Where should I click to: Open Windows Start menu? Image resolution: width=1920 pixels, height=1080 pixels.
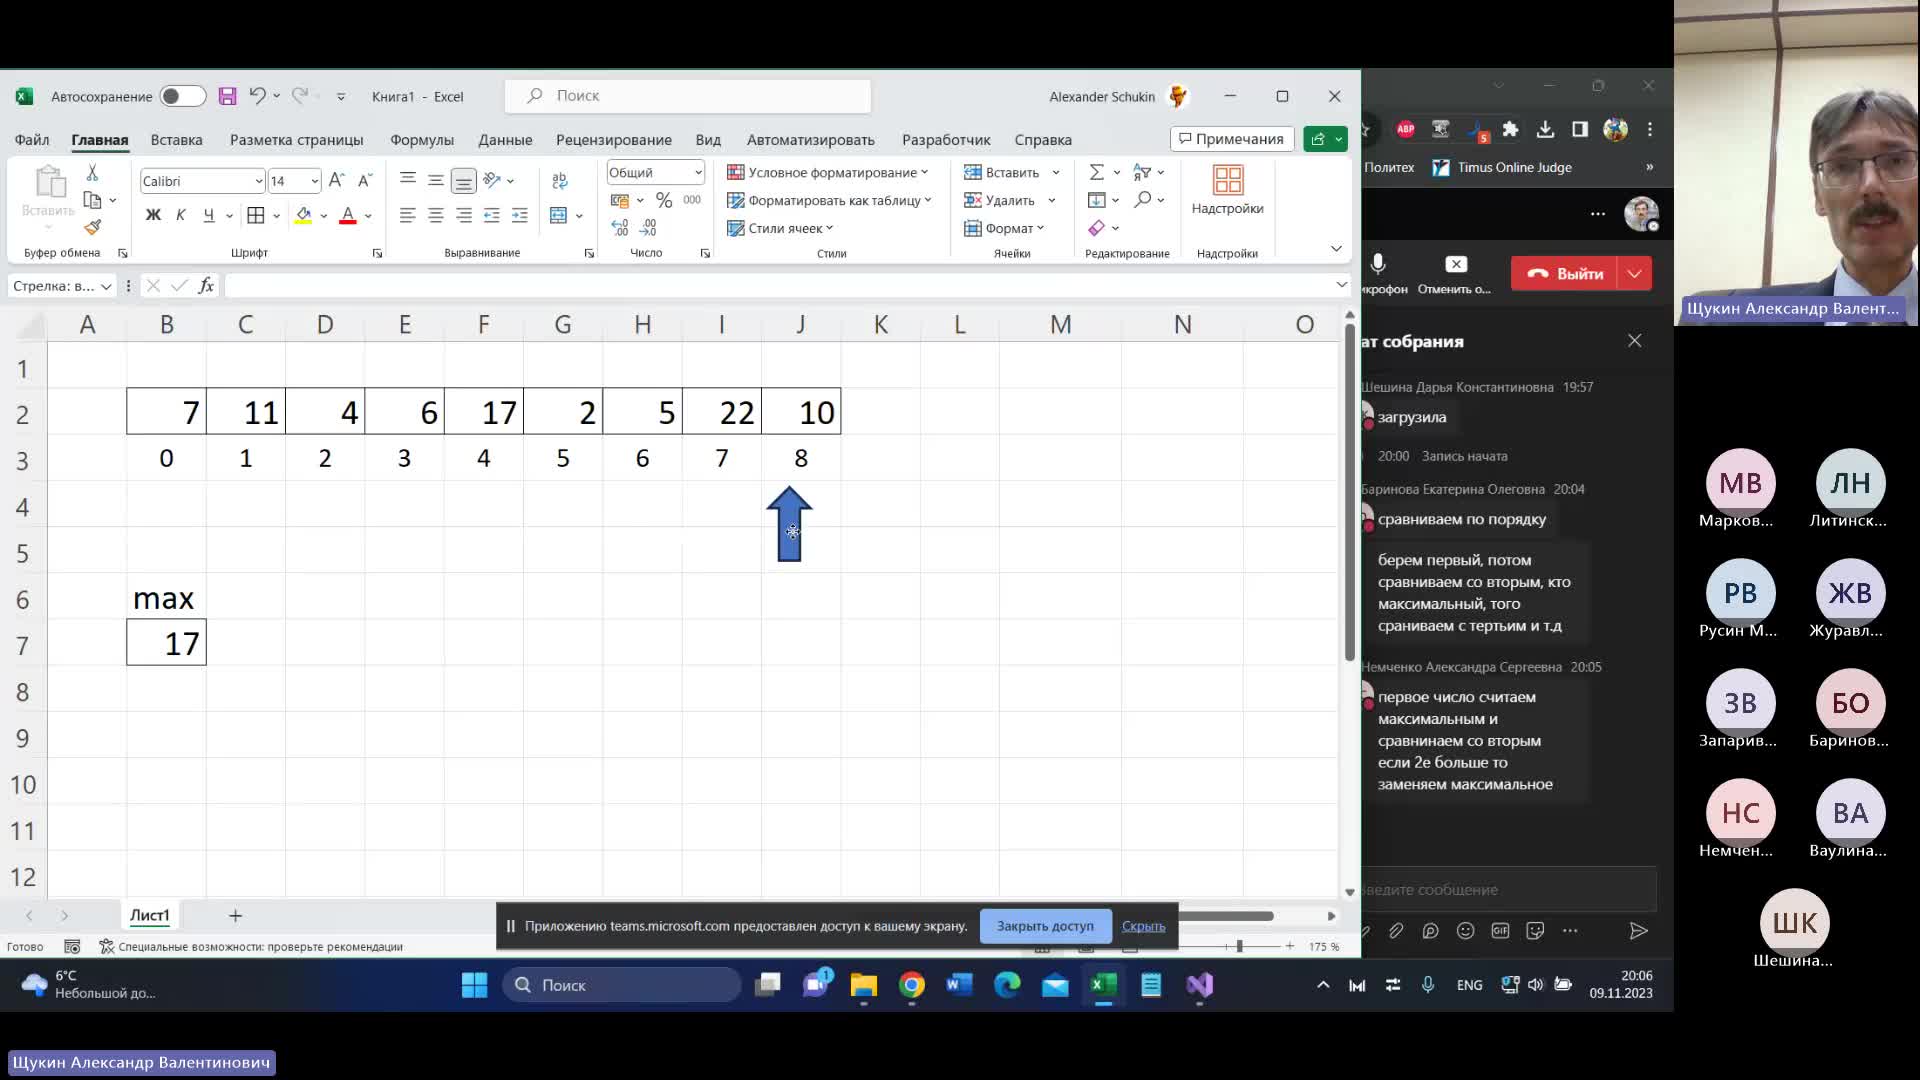coord(475,985)
